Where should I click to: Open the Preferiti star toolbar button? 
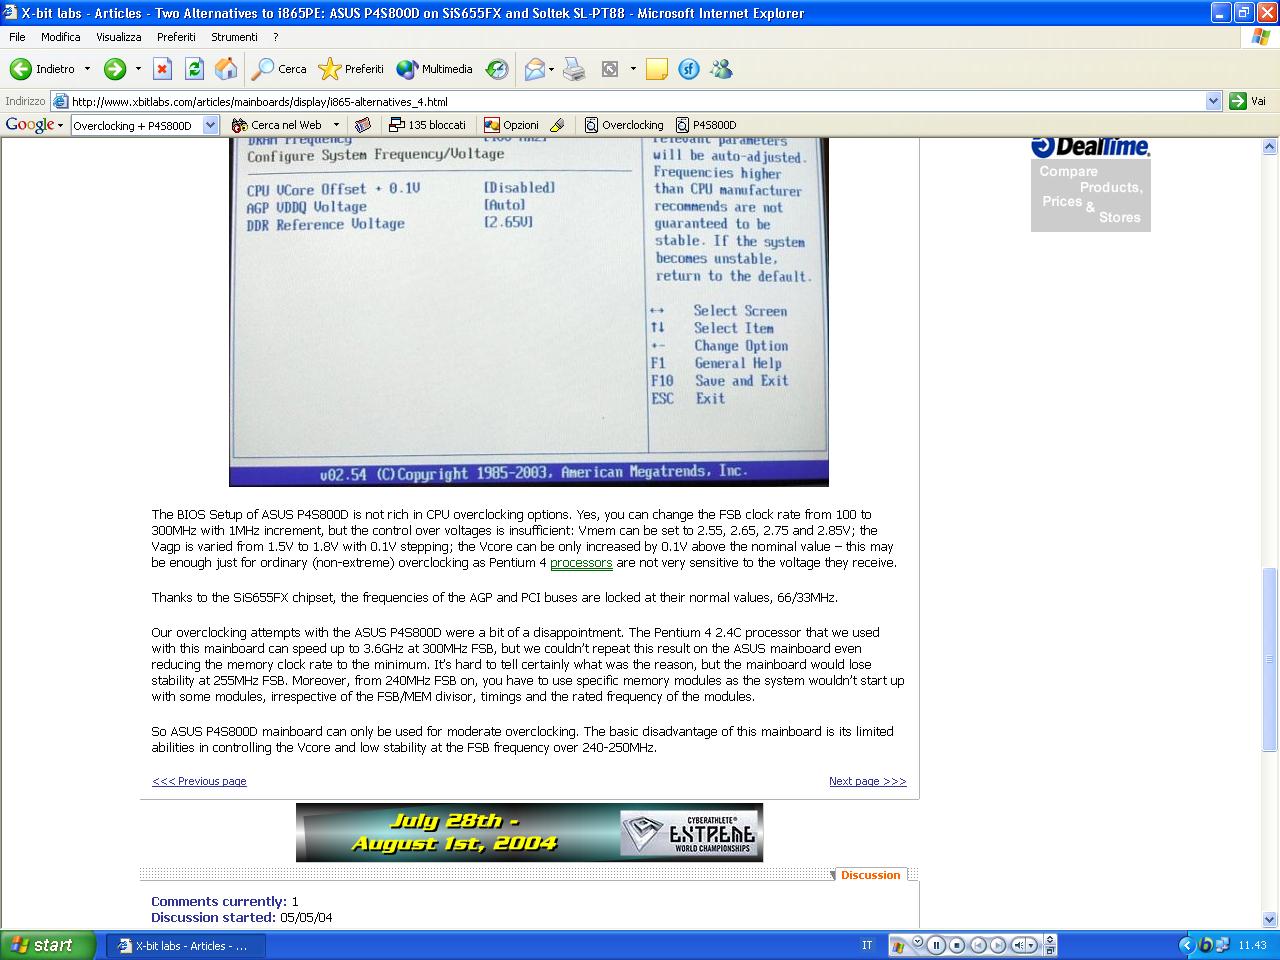(351, 69)
